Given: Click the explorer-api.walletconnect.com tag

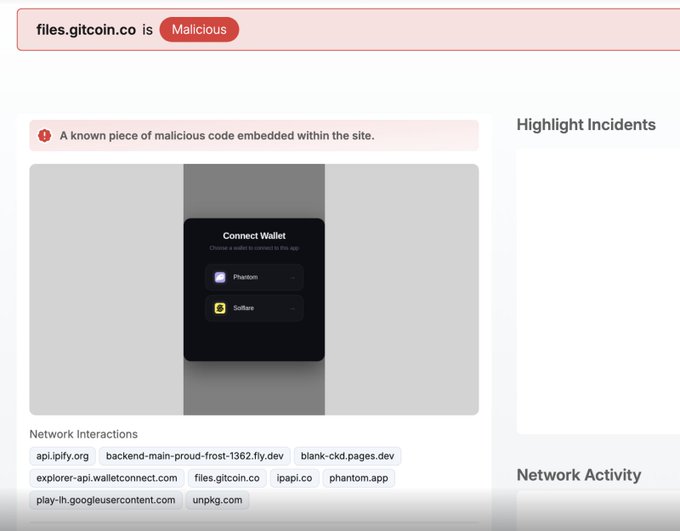Looking at the screenshot, I should click(x=107, y=478).
